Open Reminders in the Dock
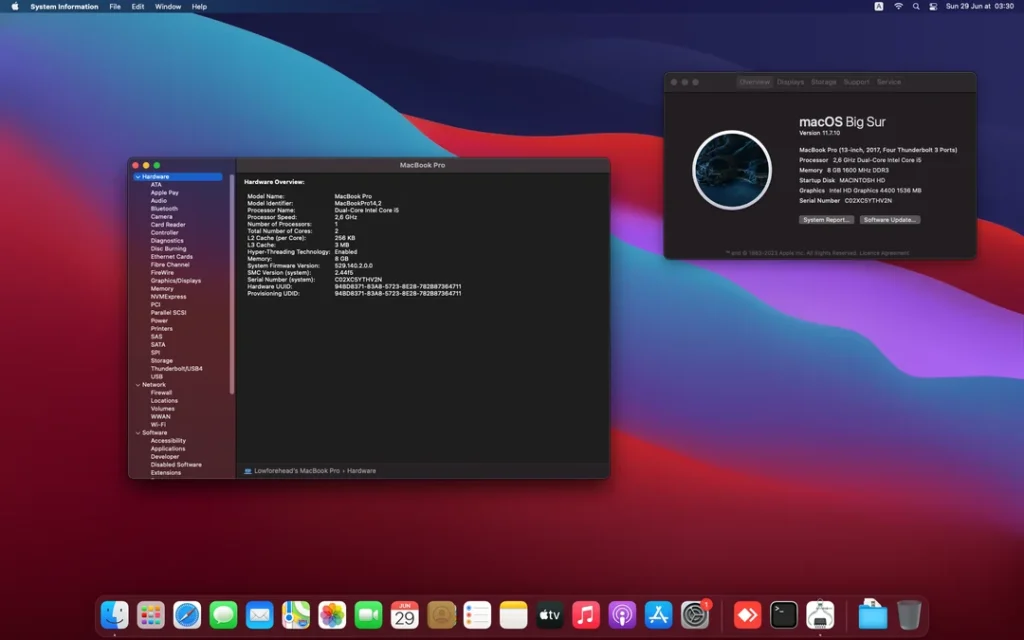The width and height of the screenshot is (1024, 640). (477, 615)
